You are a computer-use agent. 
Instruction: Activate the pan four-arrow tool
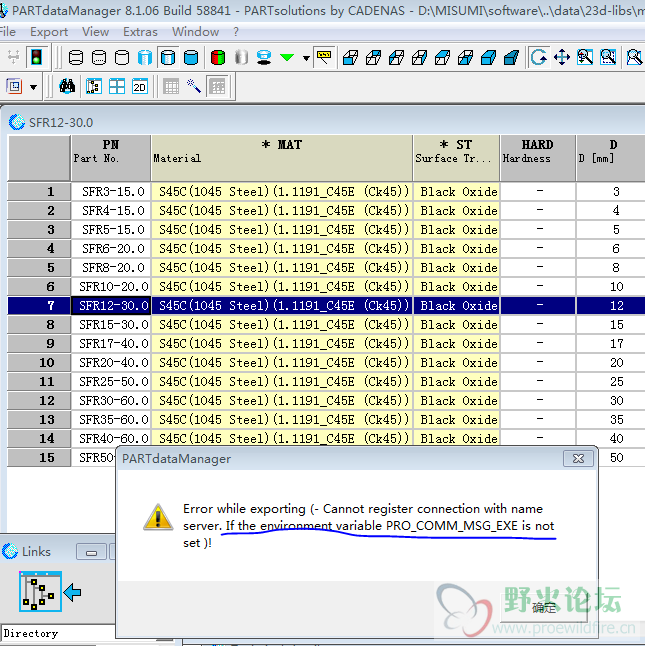[x=562, y=57]
